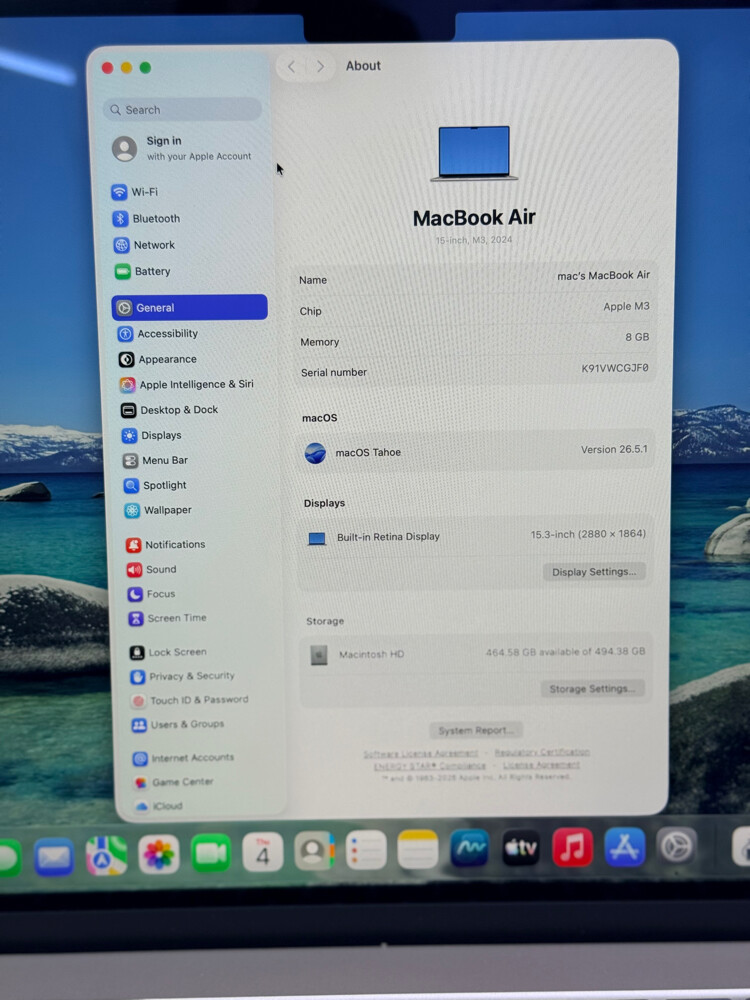Open Bluetooth settings in sidebar

click(147, 219)
